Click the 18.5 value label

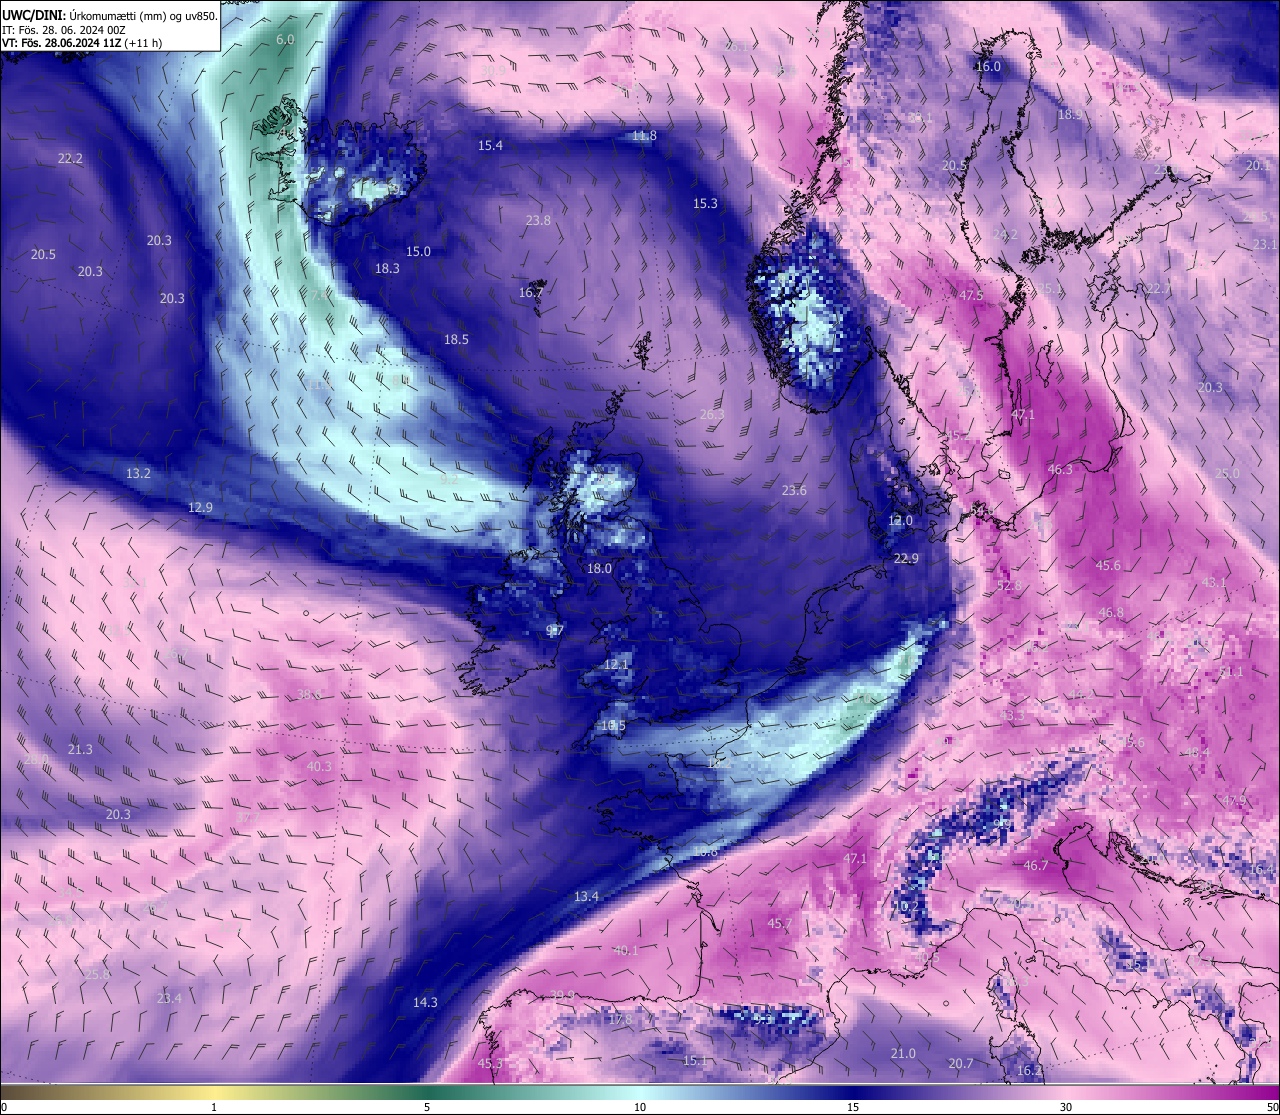pos(456,339)
